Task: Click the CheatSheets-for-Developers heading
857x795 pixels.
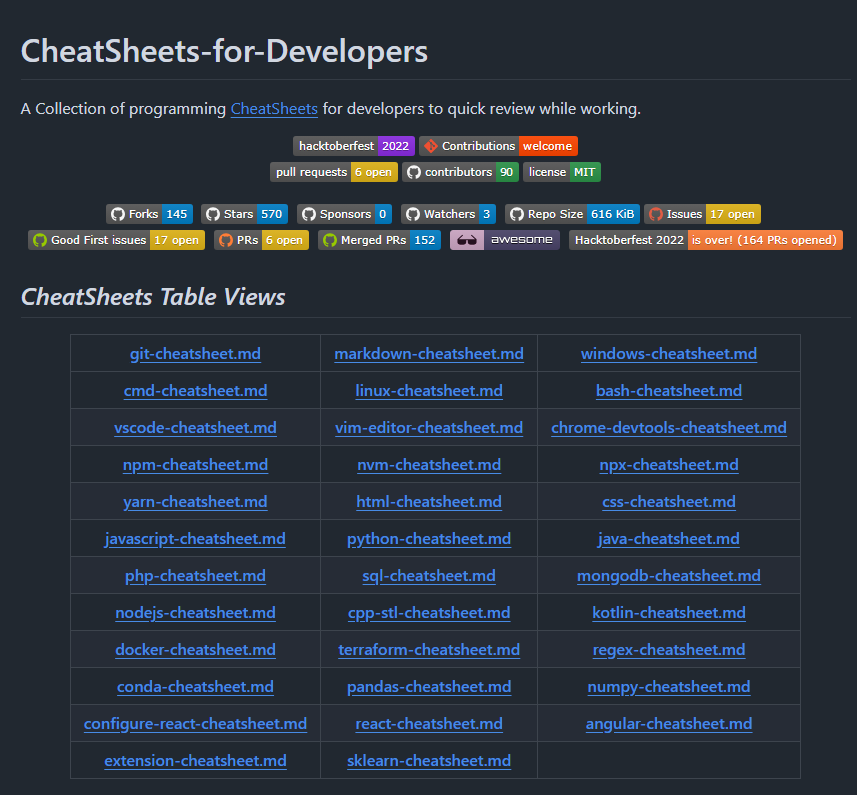Action: 224,51
